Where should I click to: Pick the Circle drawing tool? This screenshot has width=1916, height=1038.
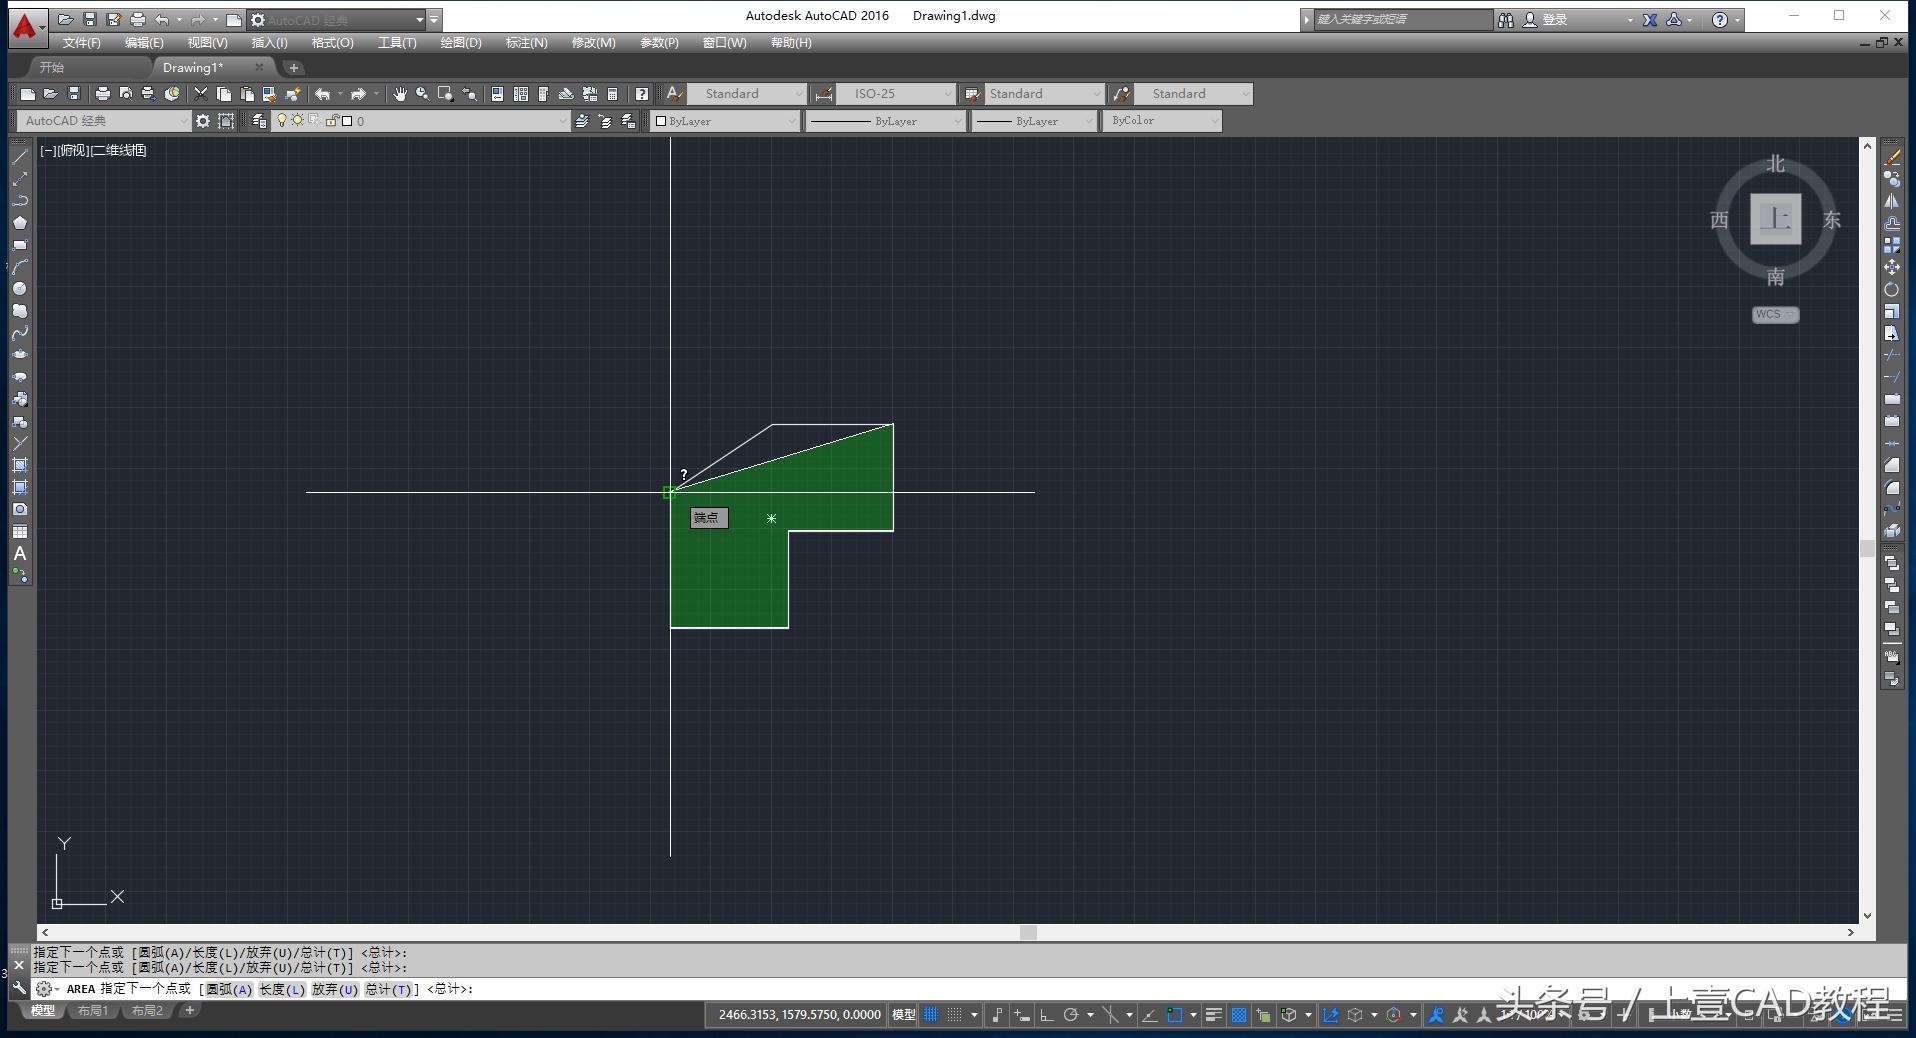(x=19, y=289)
